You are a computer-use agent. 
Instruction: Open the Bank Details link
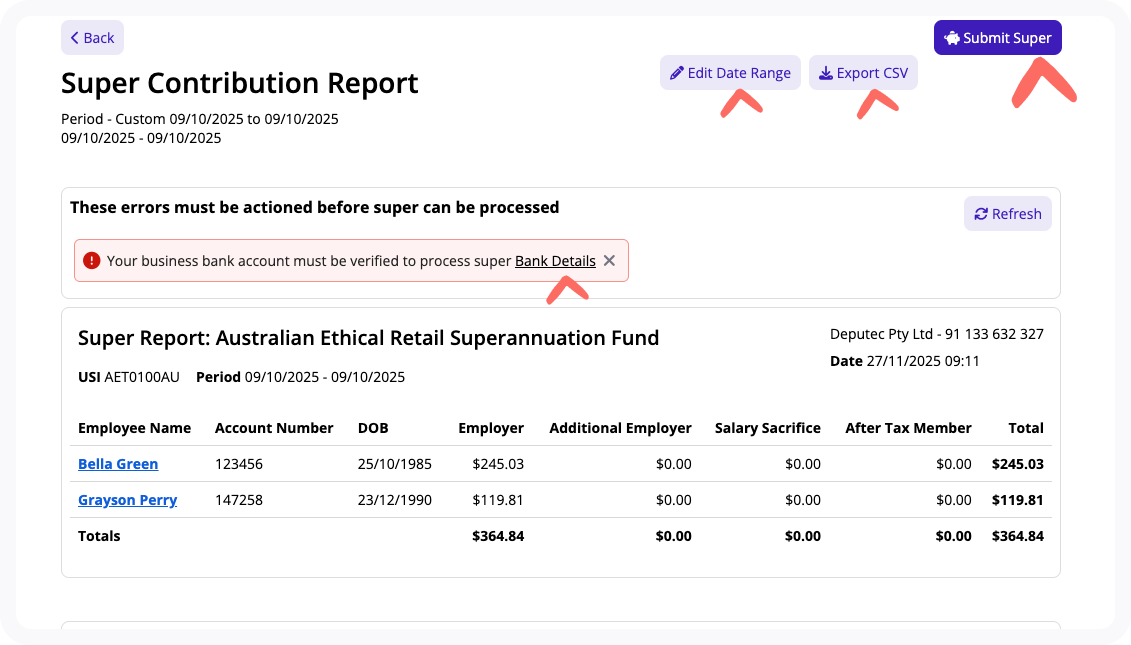click(x=555, y=261)
